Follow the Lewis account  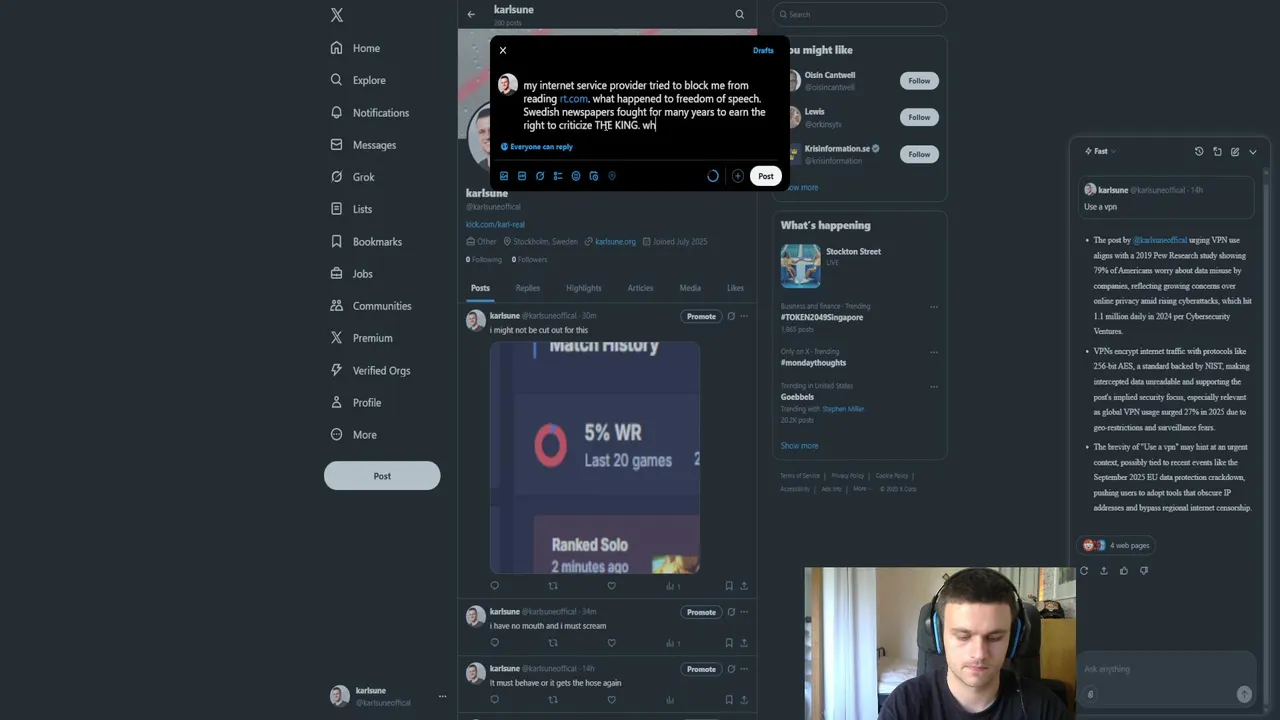coord(919,117)
